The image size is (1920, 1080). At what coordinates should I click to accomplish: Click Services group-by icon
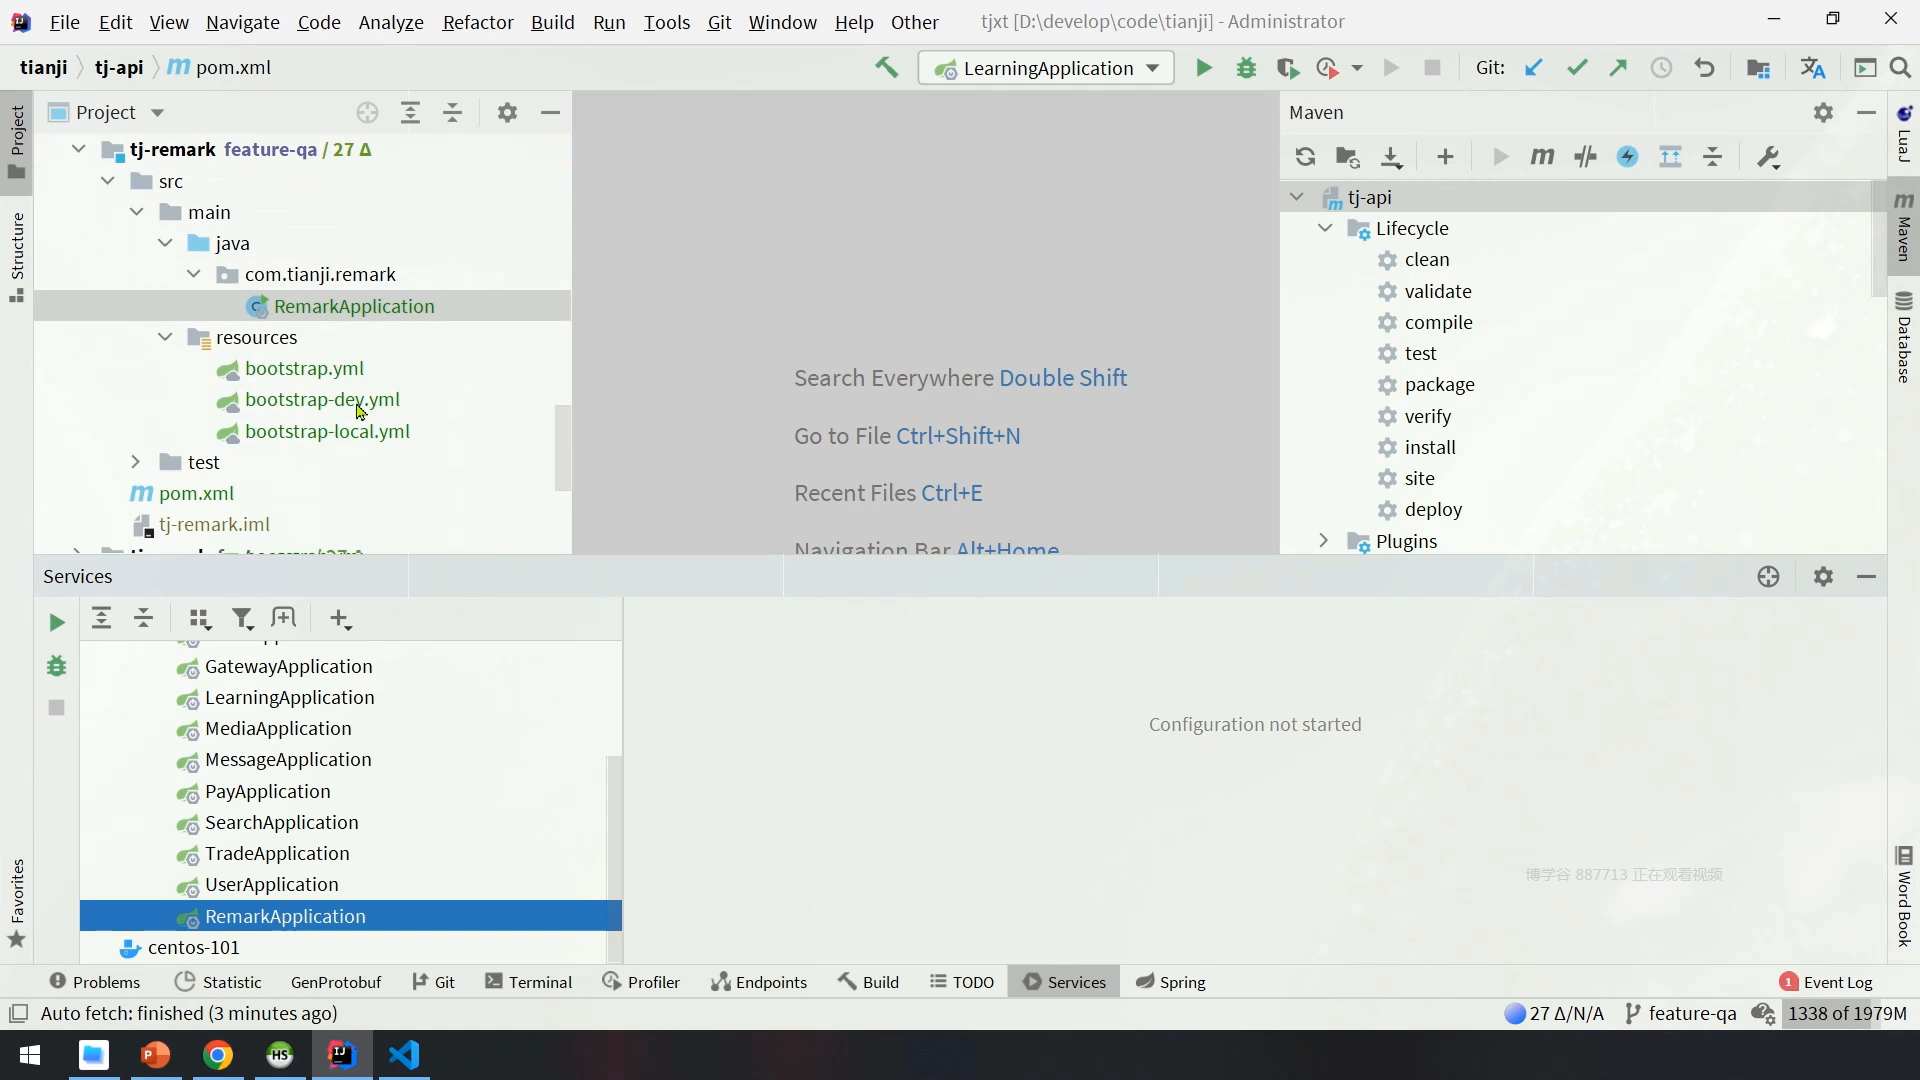pos(200,619)
